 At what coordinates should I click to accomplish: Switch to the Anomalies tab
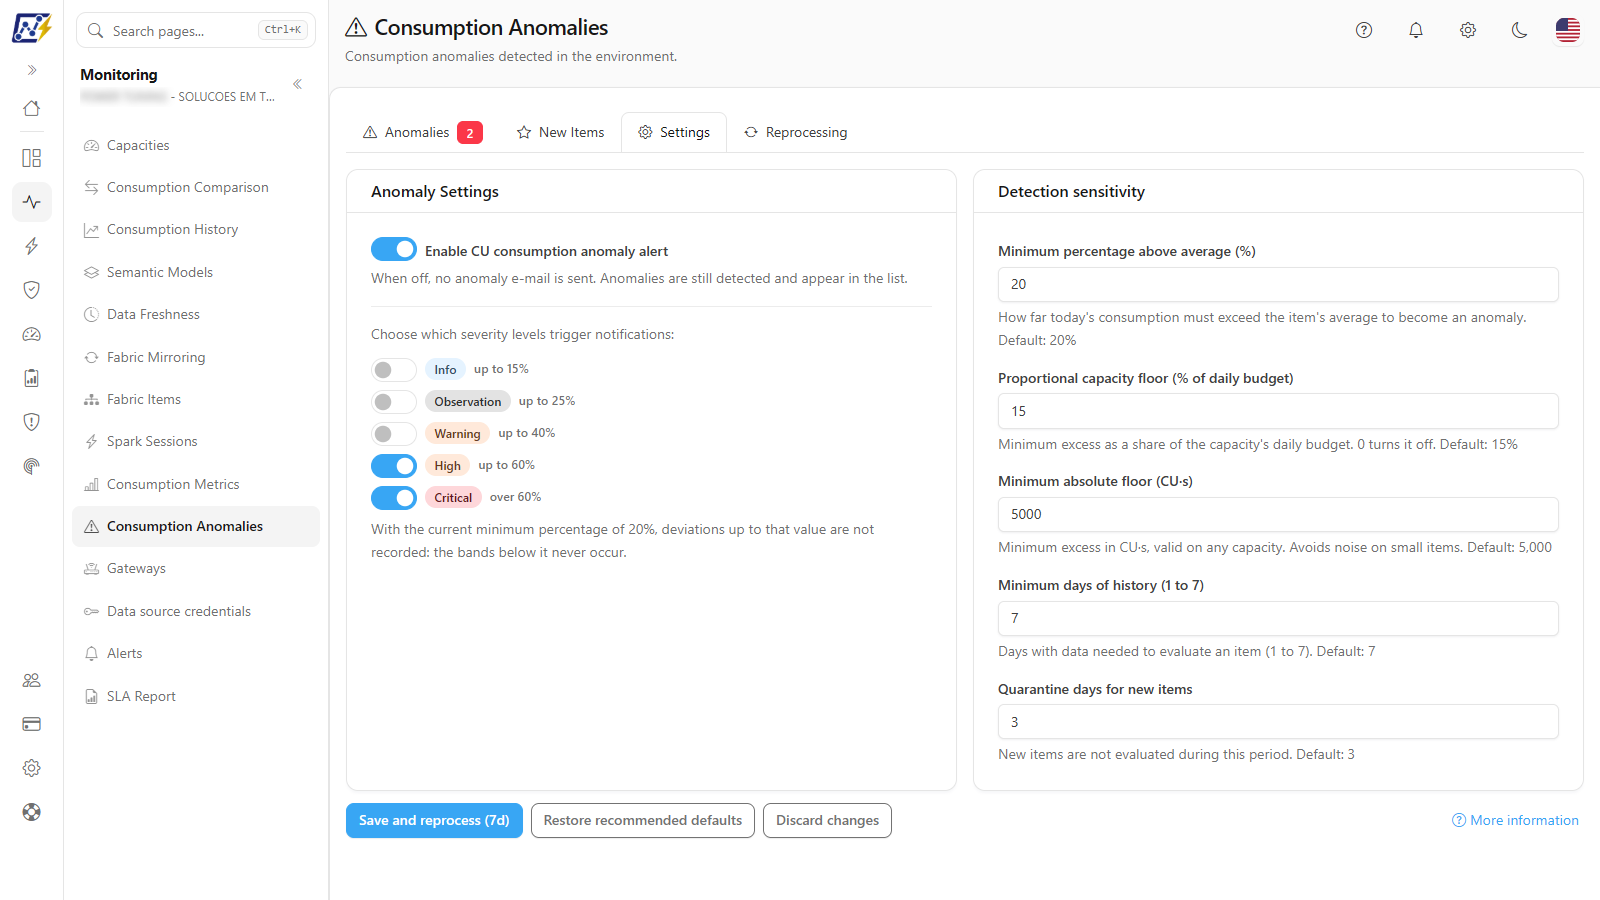pos(422,132)
